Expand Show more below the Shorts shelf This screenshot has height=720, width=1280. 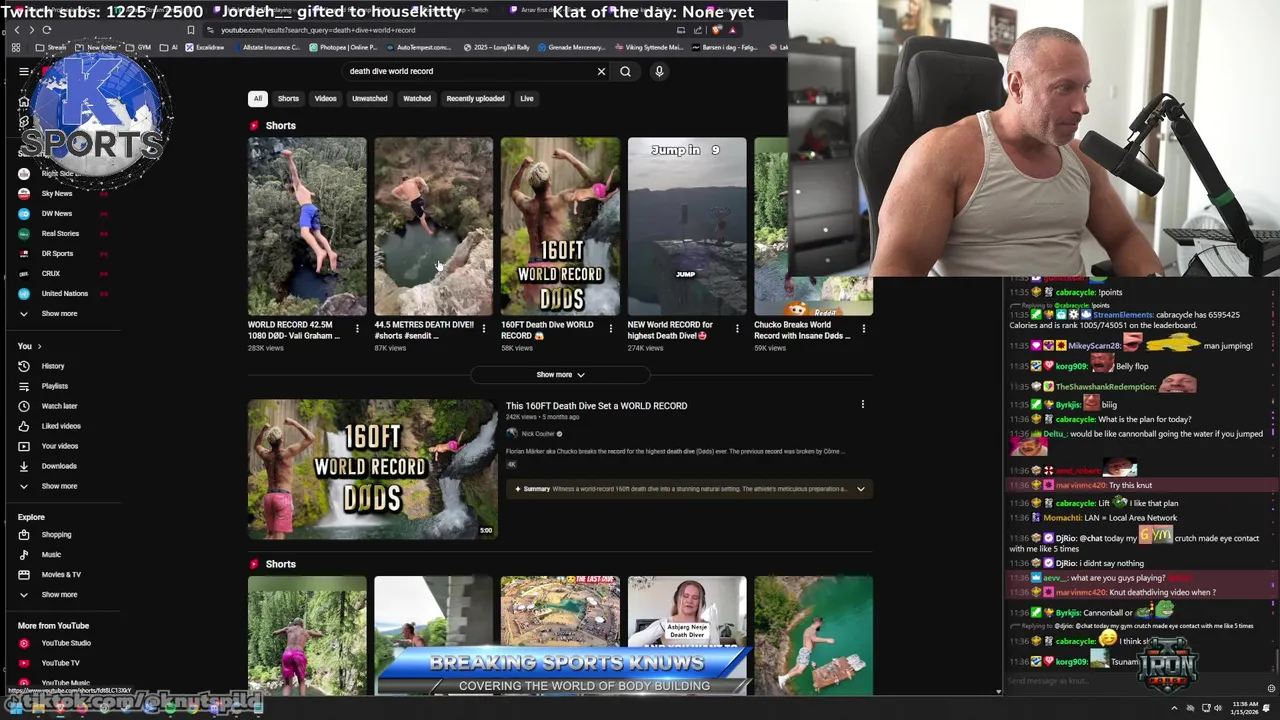(560, 375)
